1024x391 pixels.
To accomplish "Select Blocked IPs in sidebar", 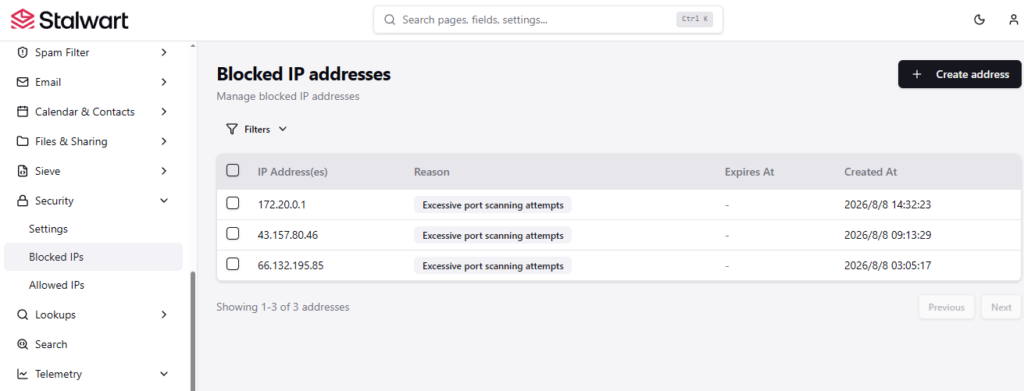I will (93, 257).
